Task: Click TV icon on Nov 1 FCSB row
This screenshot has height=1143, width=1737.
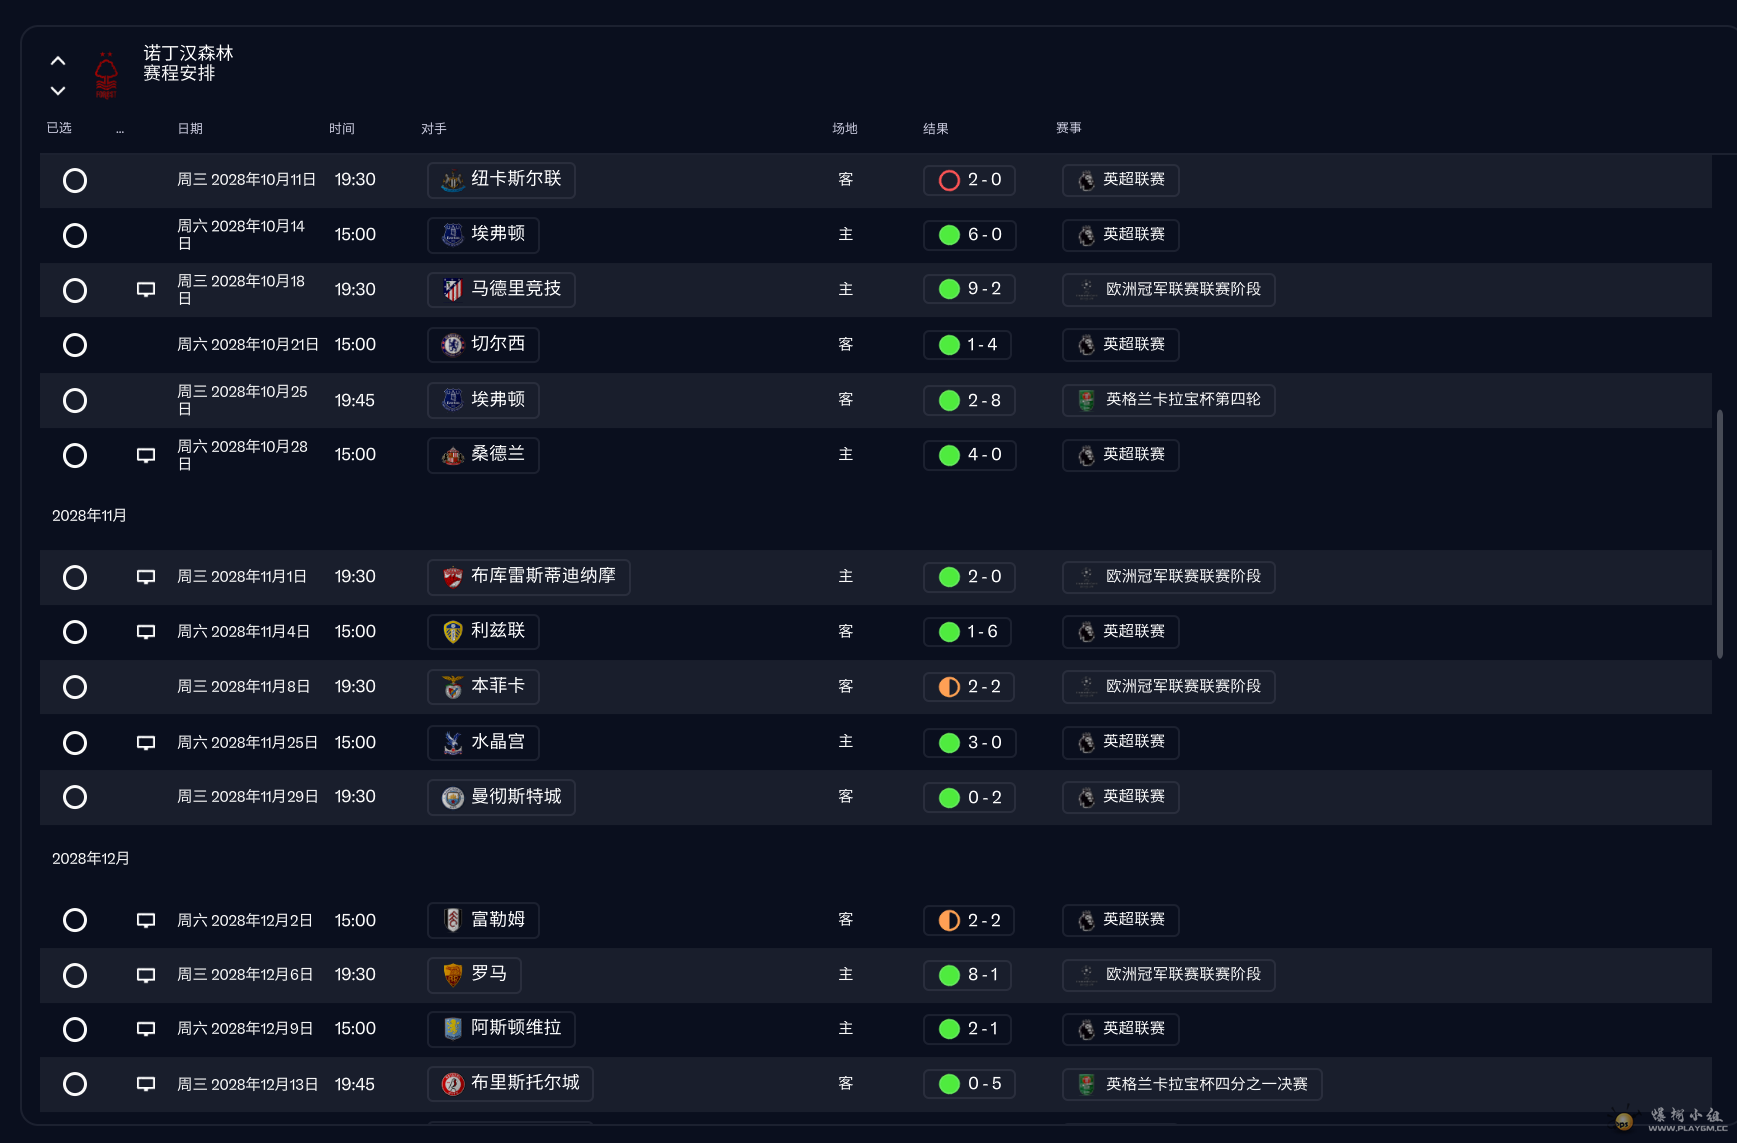Action: (x=146, y=577)
